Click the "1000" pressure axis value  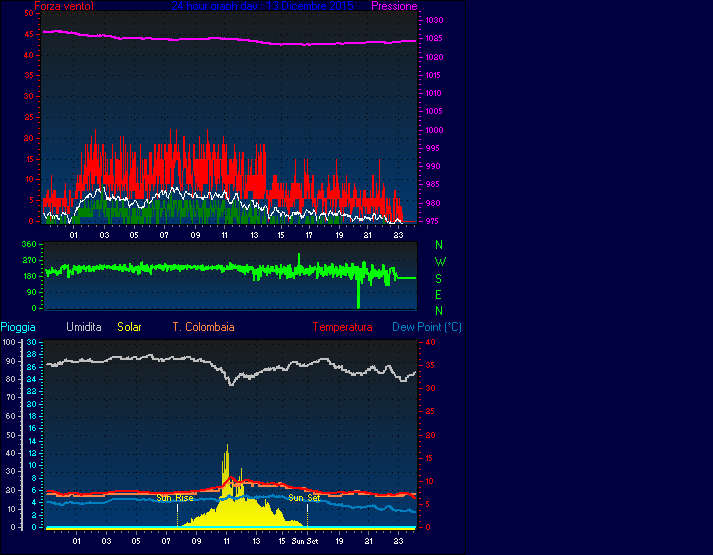[434, 130]
